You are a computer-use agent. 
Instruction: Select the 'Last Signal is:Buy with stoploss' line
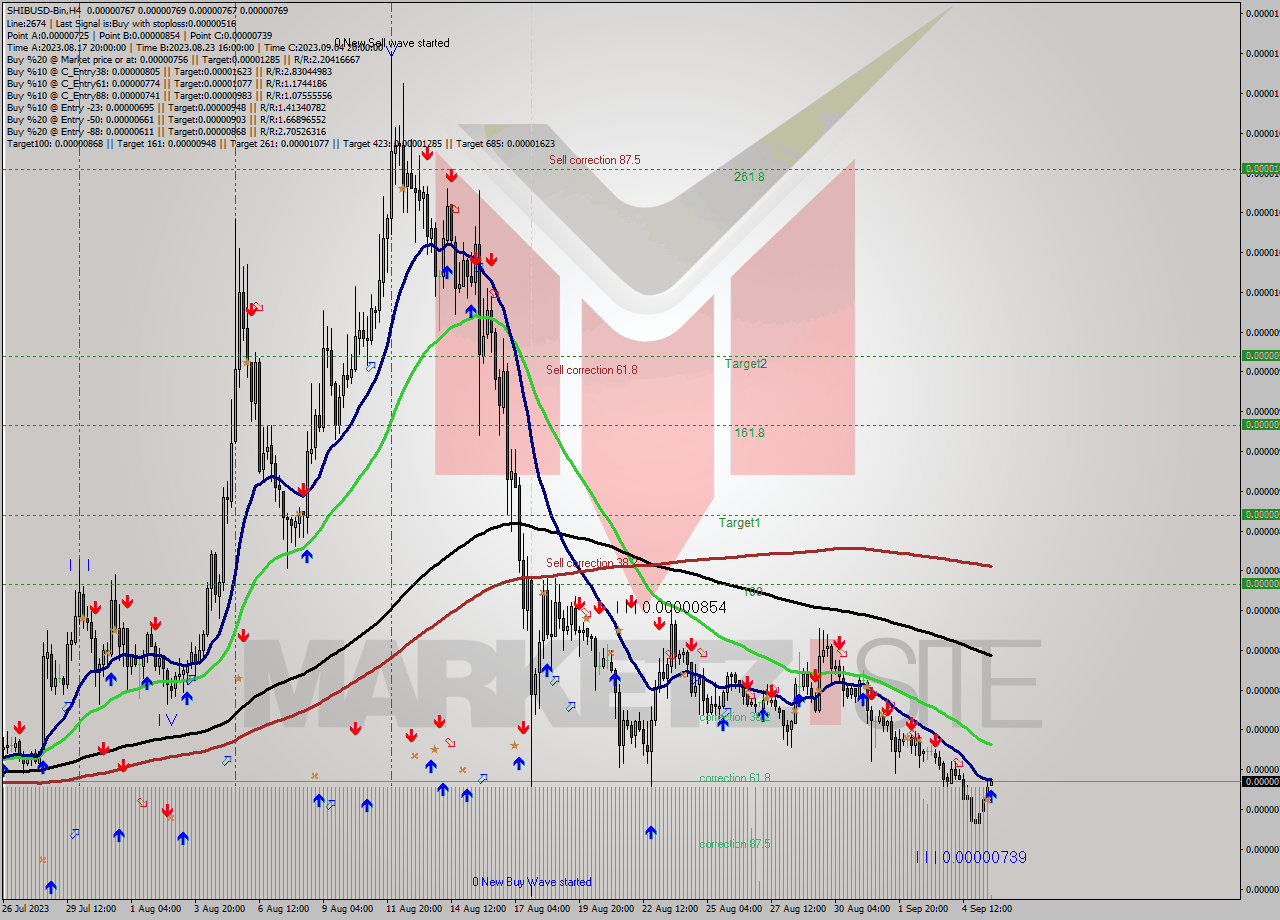coord(121,23)
